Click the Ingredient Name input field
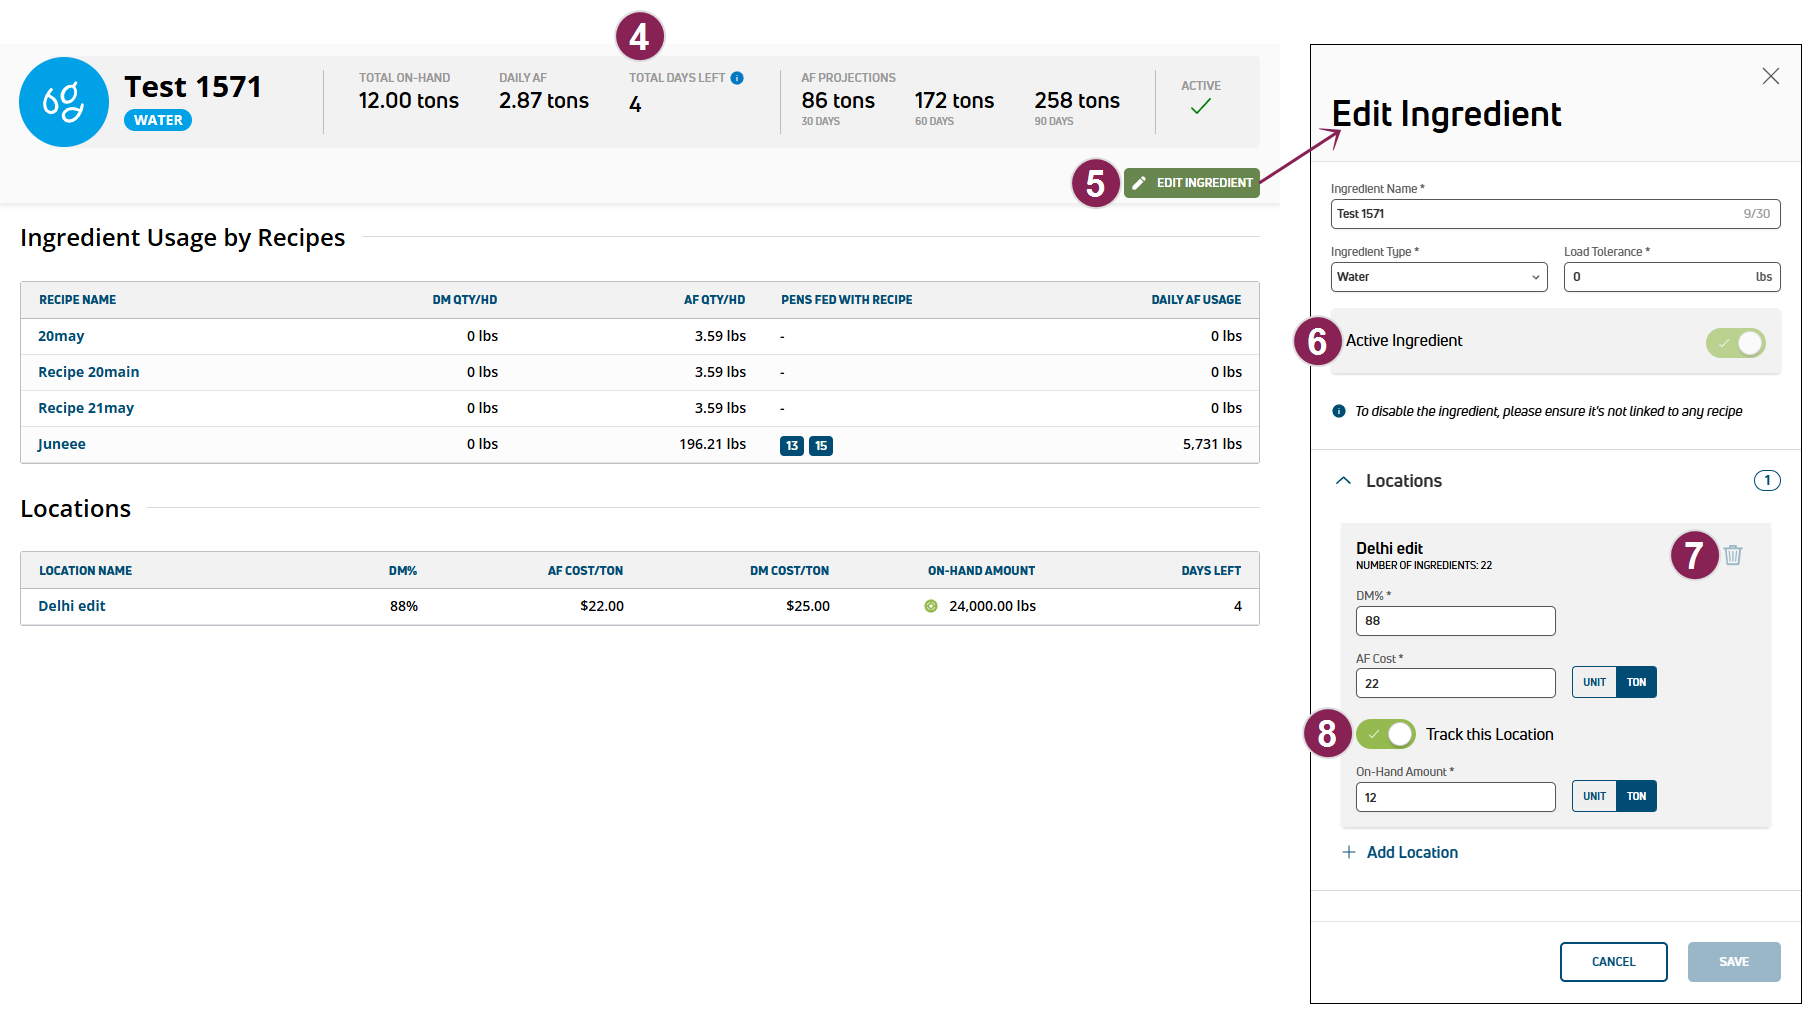 pos(1535,214)
